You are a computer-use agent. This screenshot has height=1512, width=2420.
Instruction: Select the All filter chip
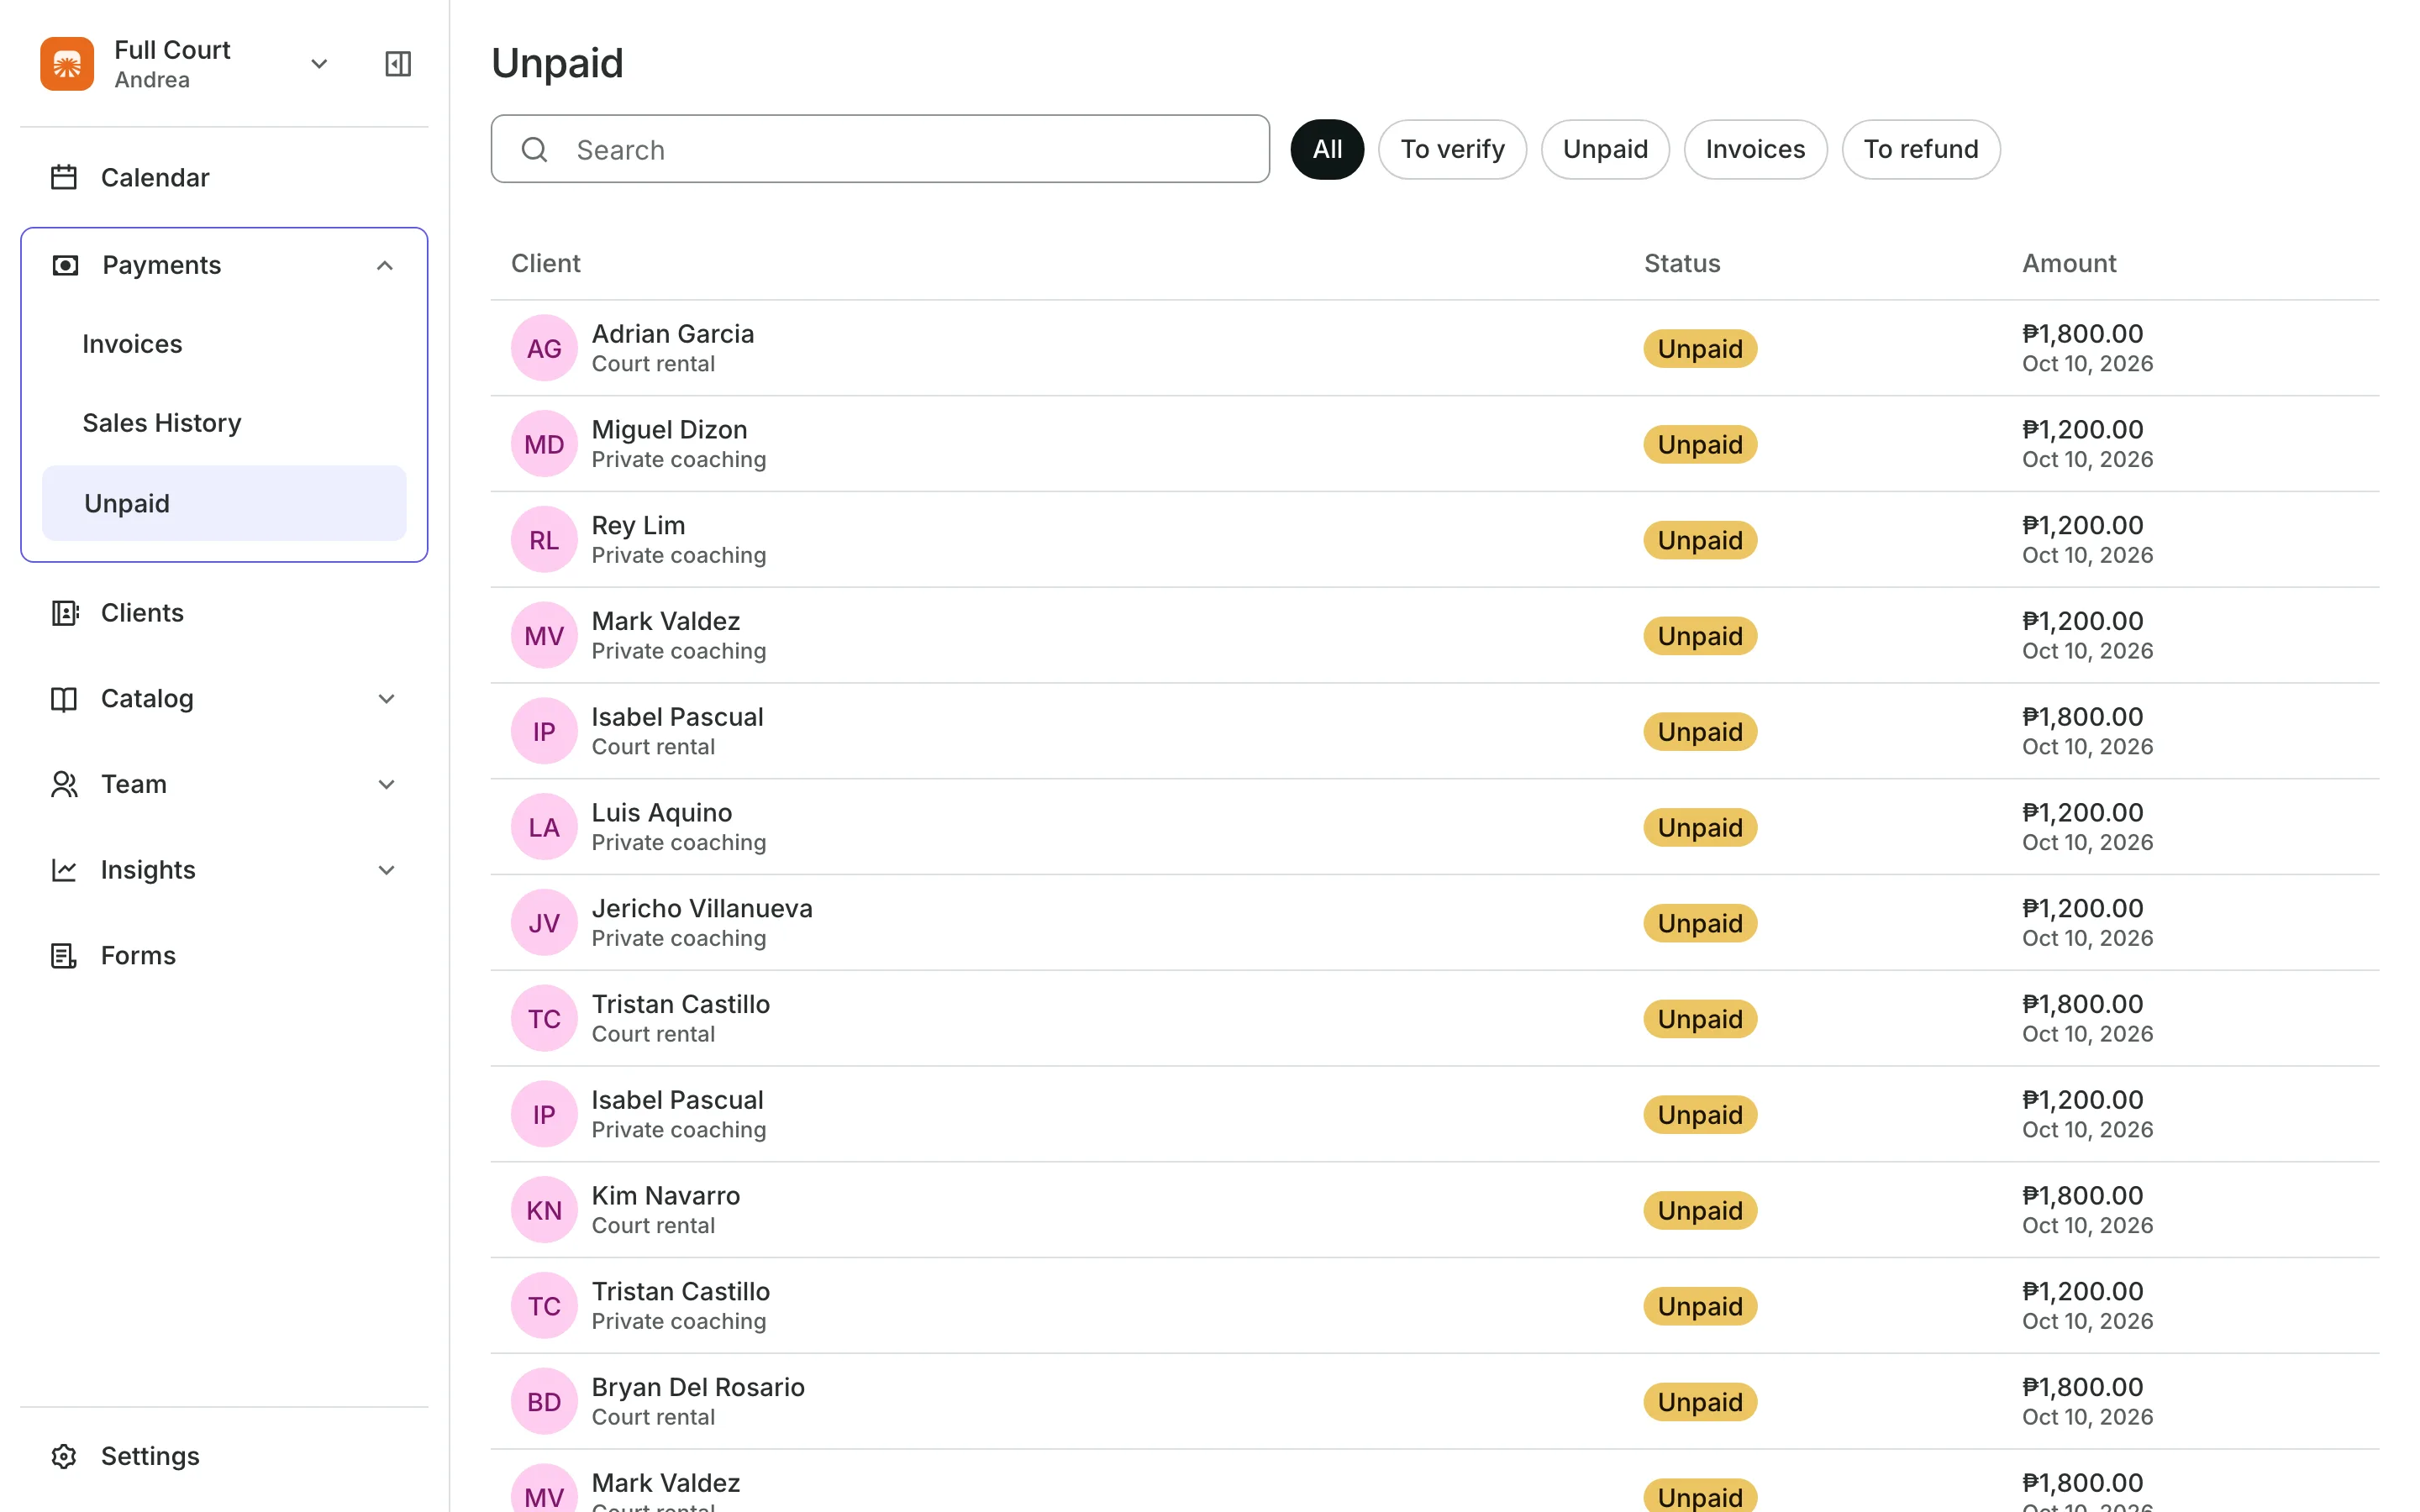click(x=1327, y=149)
